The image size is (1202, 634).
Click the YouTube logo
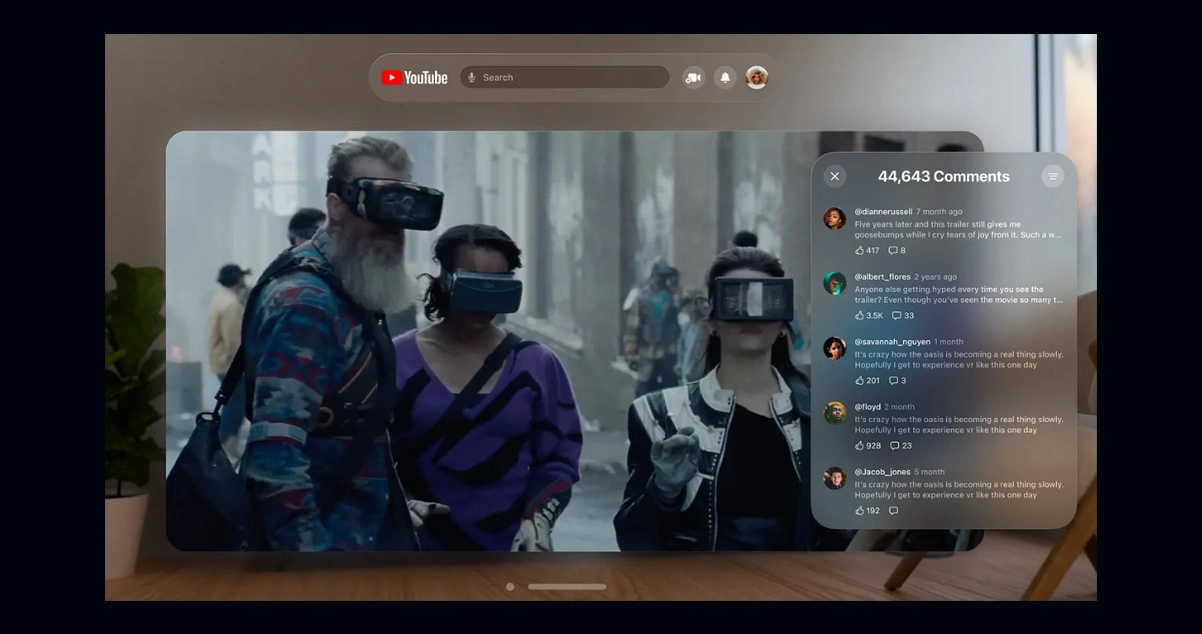click(x=414, y=78)
